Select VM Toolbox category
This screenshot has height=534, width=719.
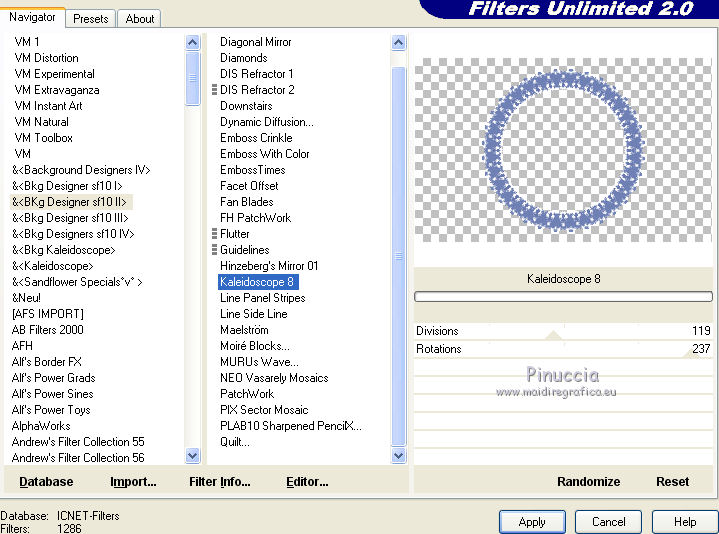pyautogui.click(x=44, y=138)
